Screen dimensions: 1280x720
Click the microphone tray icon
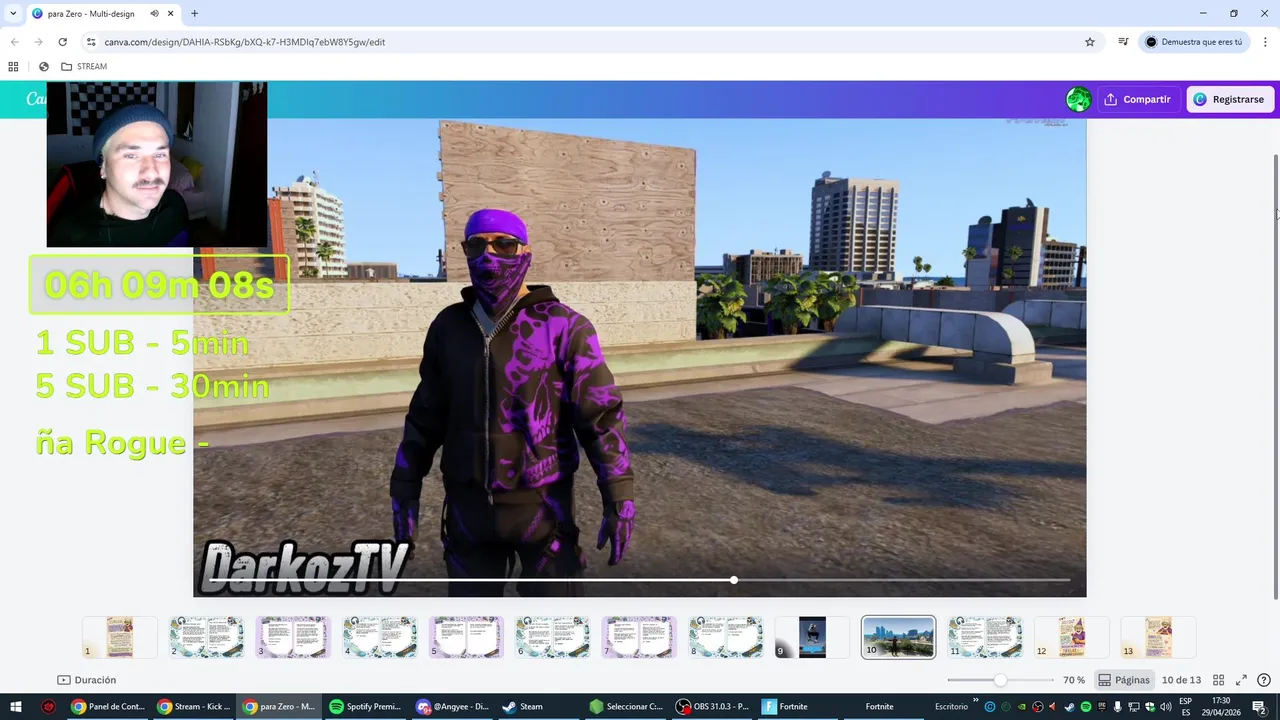pos(1117,707)
